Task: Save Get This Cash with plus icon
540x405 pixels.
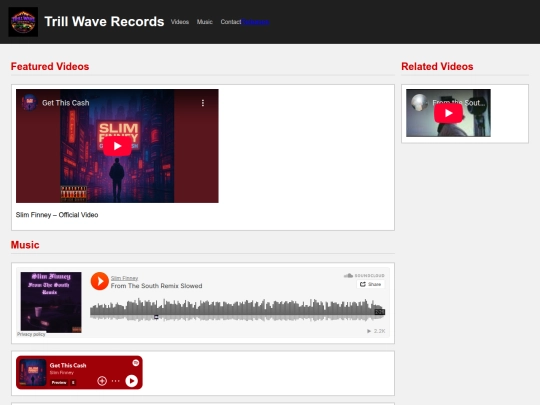Action: point(102,381)
